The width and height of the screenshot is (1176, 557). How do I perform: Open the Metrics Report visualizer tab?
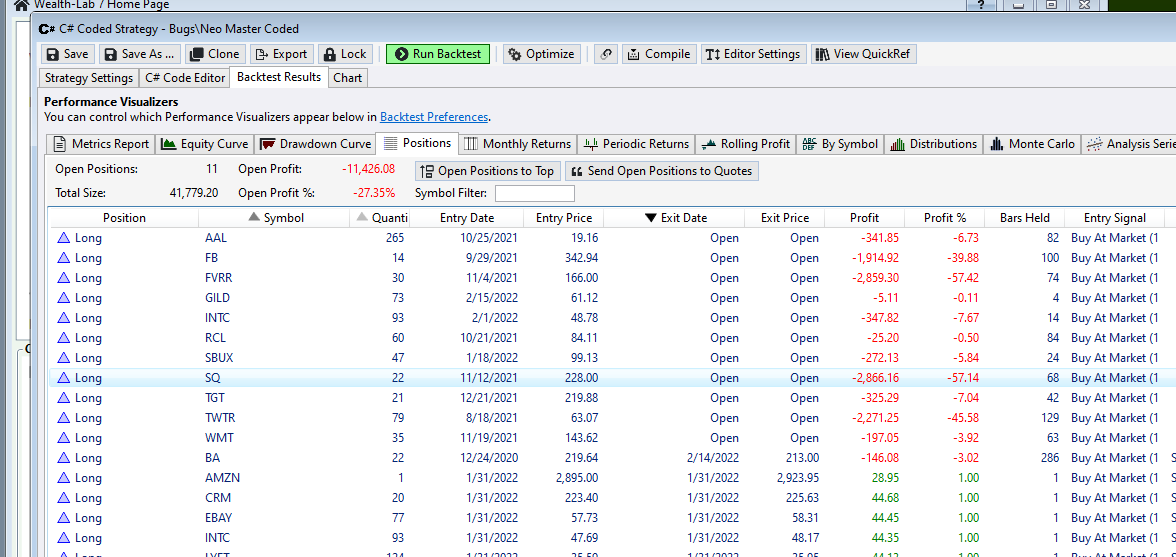click(101, 144)
